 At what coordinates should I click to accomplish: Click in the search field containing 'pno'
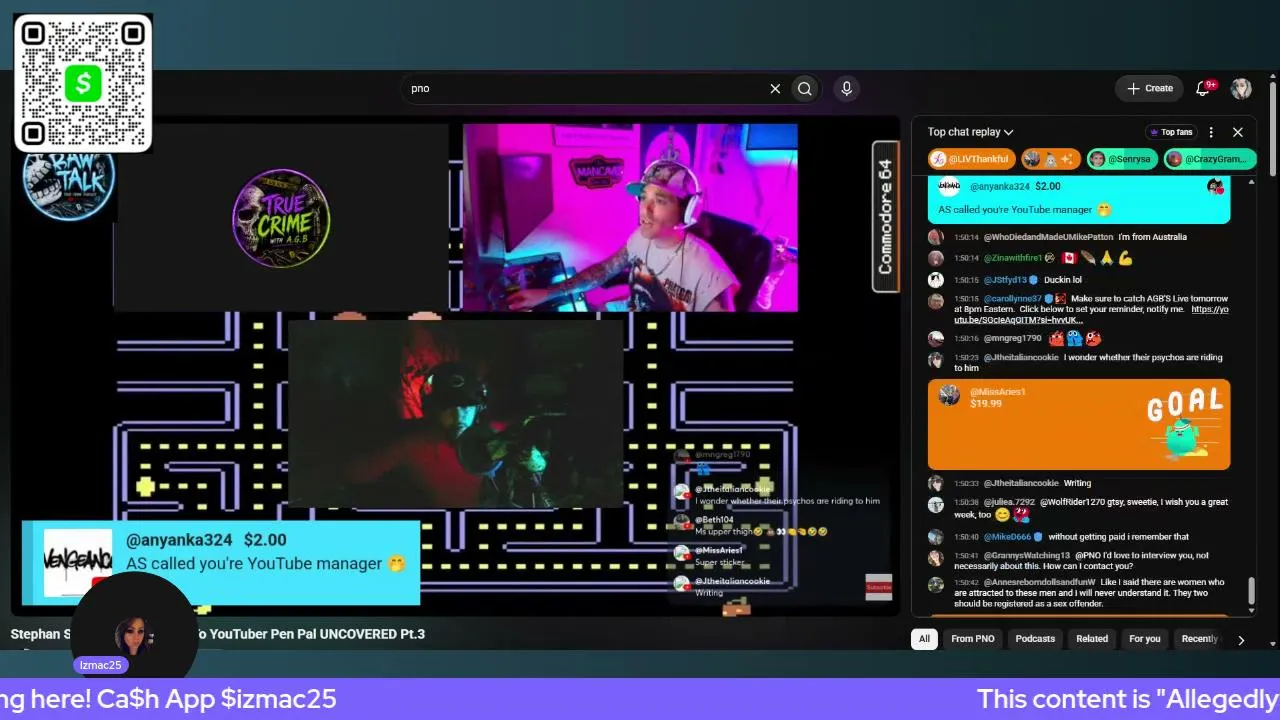(x=585, y=89)
